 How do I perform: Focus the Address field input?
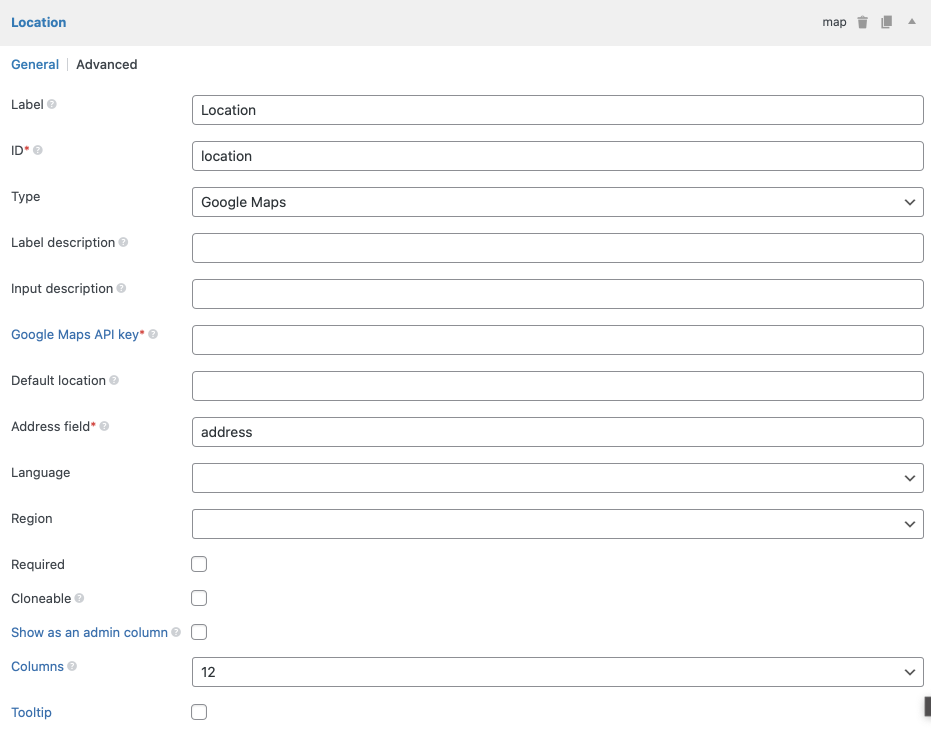click(x=558, y=432)
